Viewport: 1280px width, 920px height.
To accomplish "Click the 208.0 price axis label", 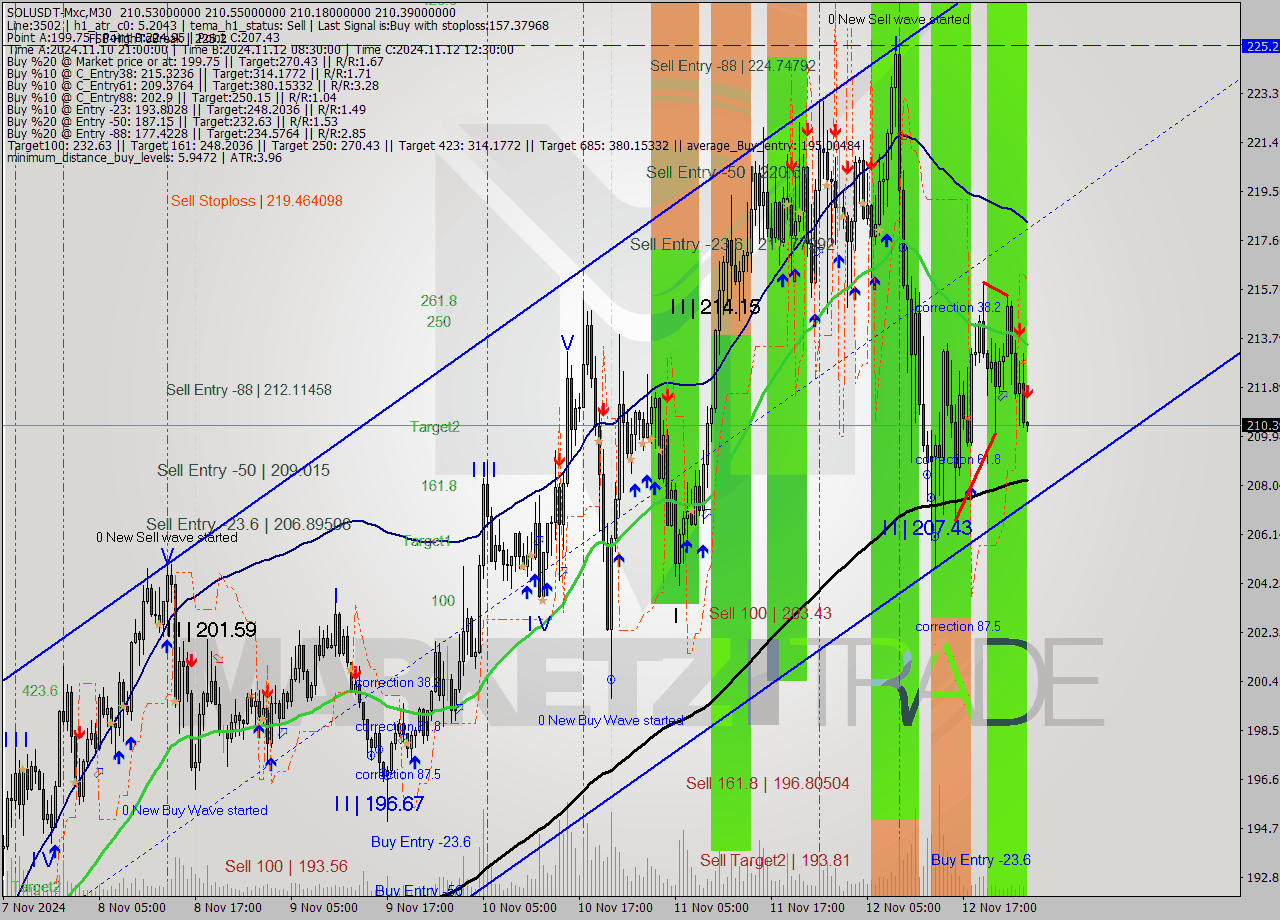I will 1263,485.
